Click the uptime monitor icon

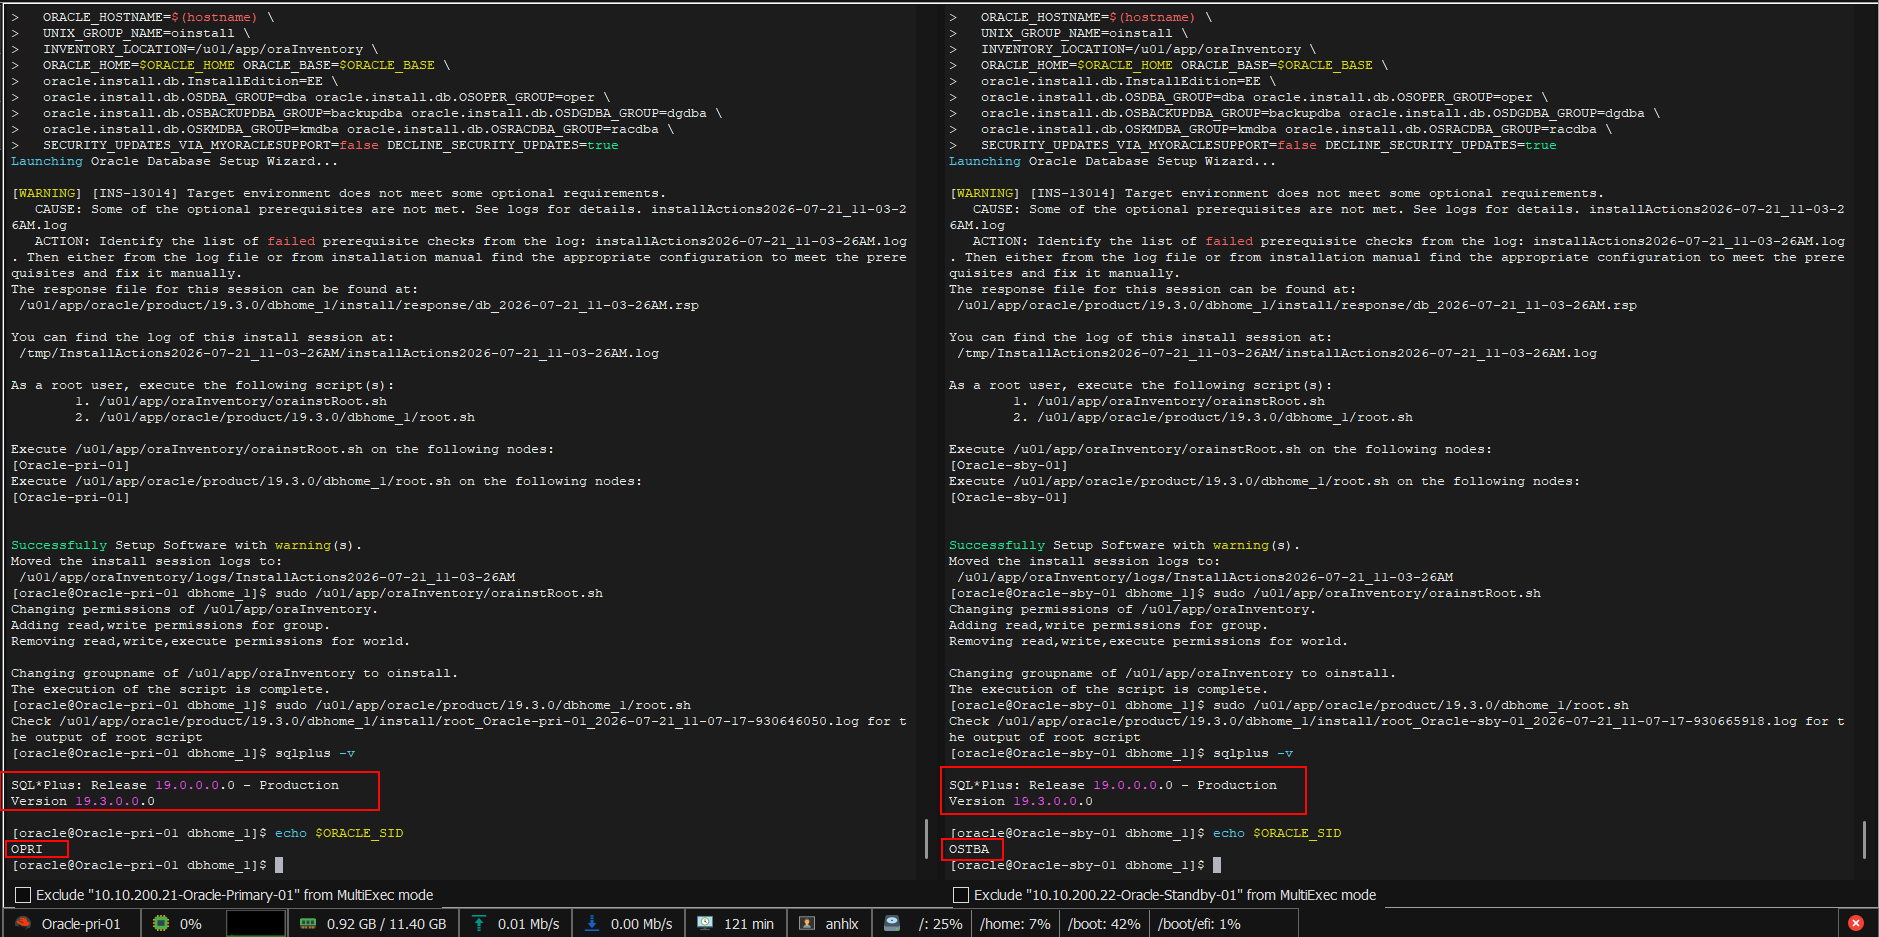click(x=705, y=923)
